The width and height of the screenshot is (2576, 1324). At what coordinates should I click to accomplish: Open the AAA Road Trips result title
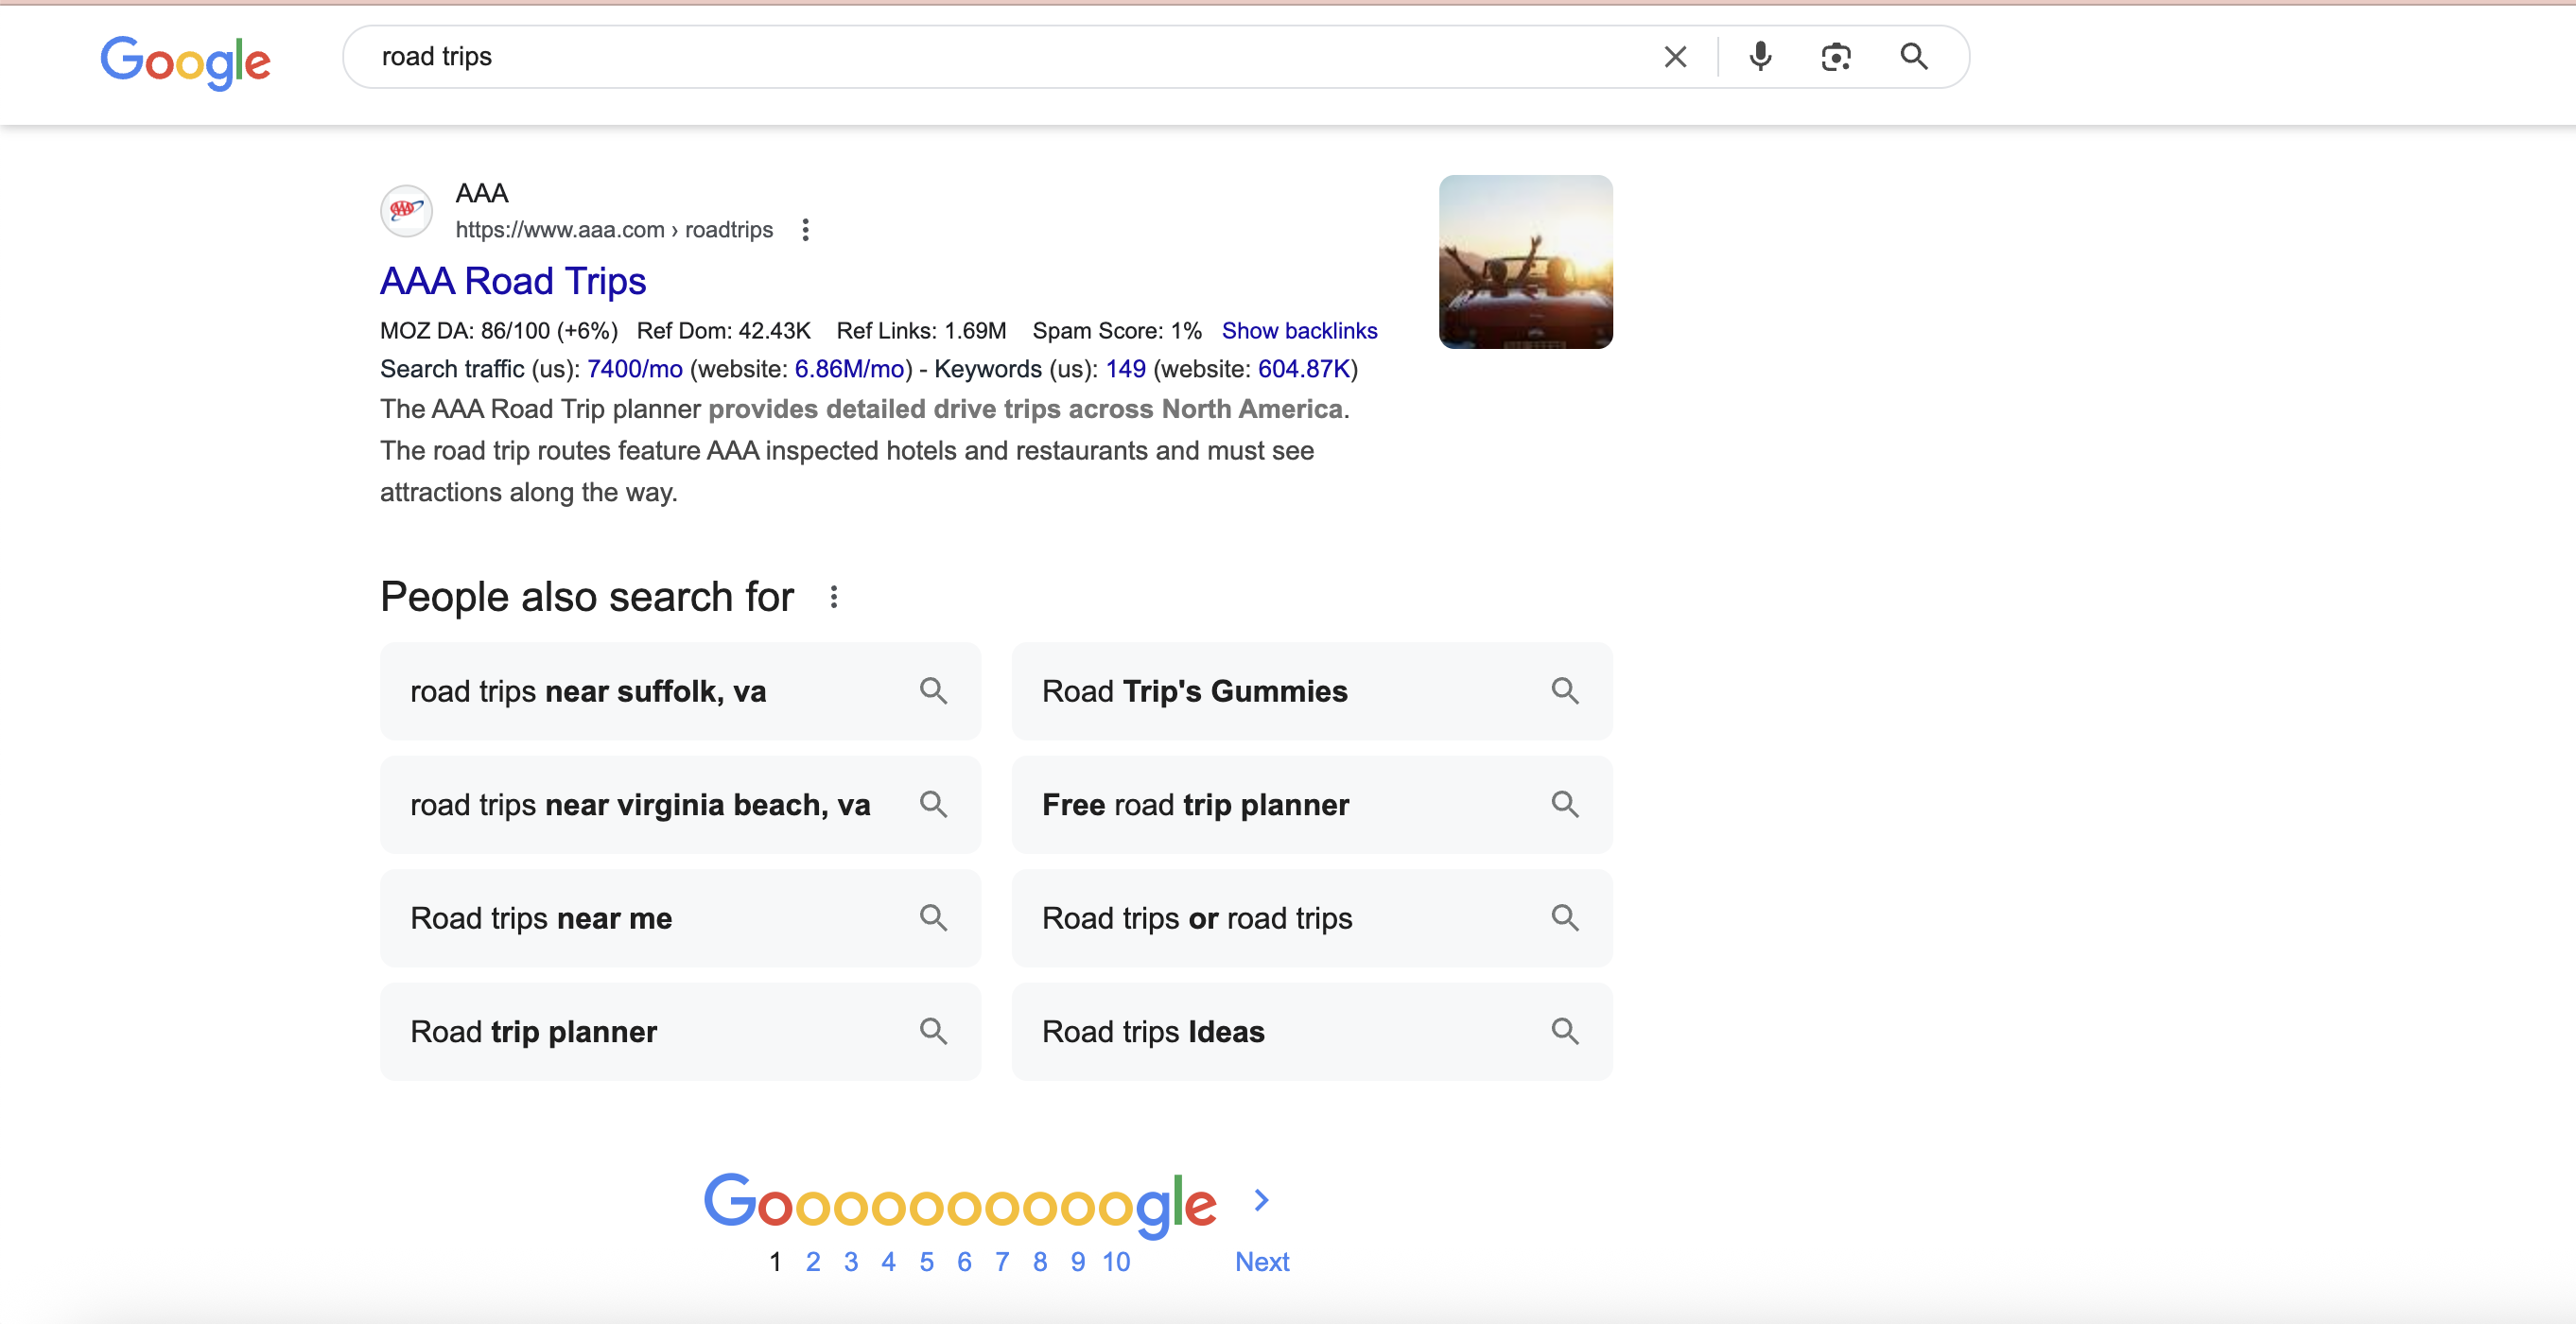pos(513,281)
